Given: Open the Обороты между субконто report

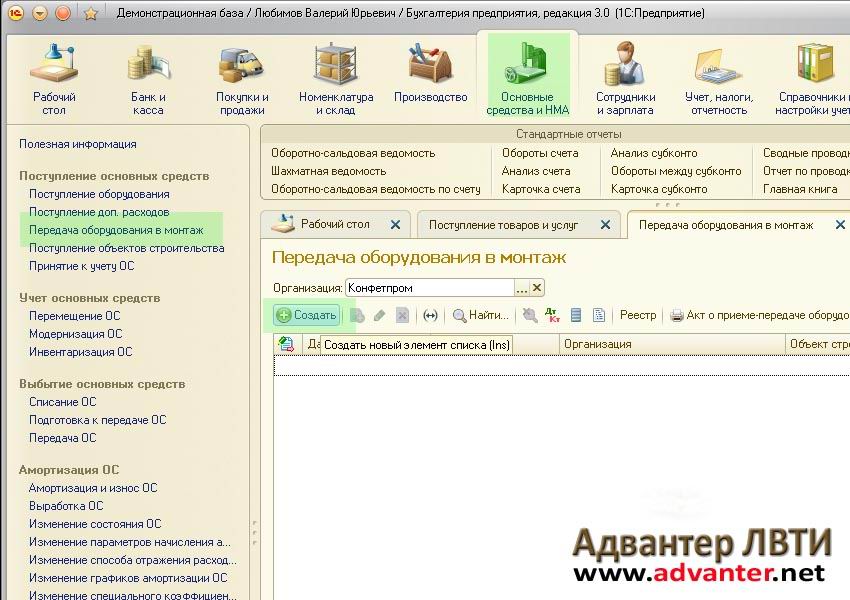Looking at the screenshot, I should 676,171.
